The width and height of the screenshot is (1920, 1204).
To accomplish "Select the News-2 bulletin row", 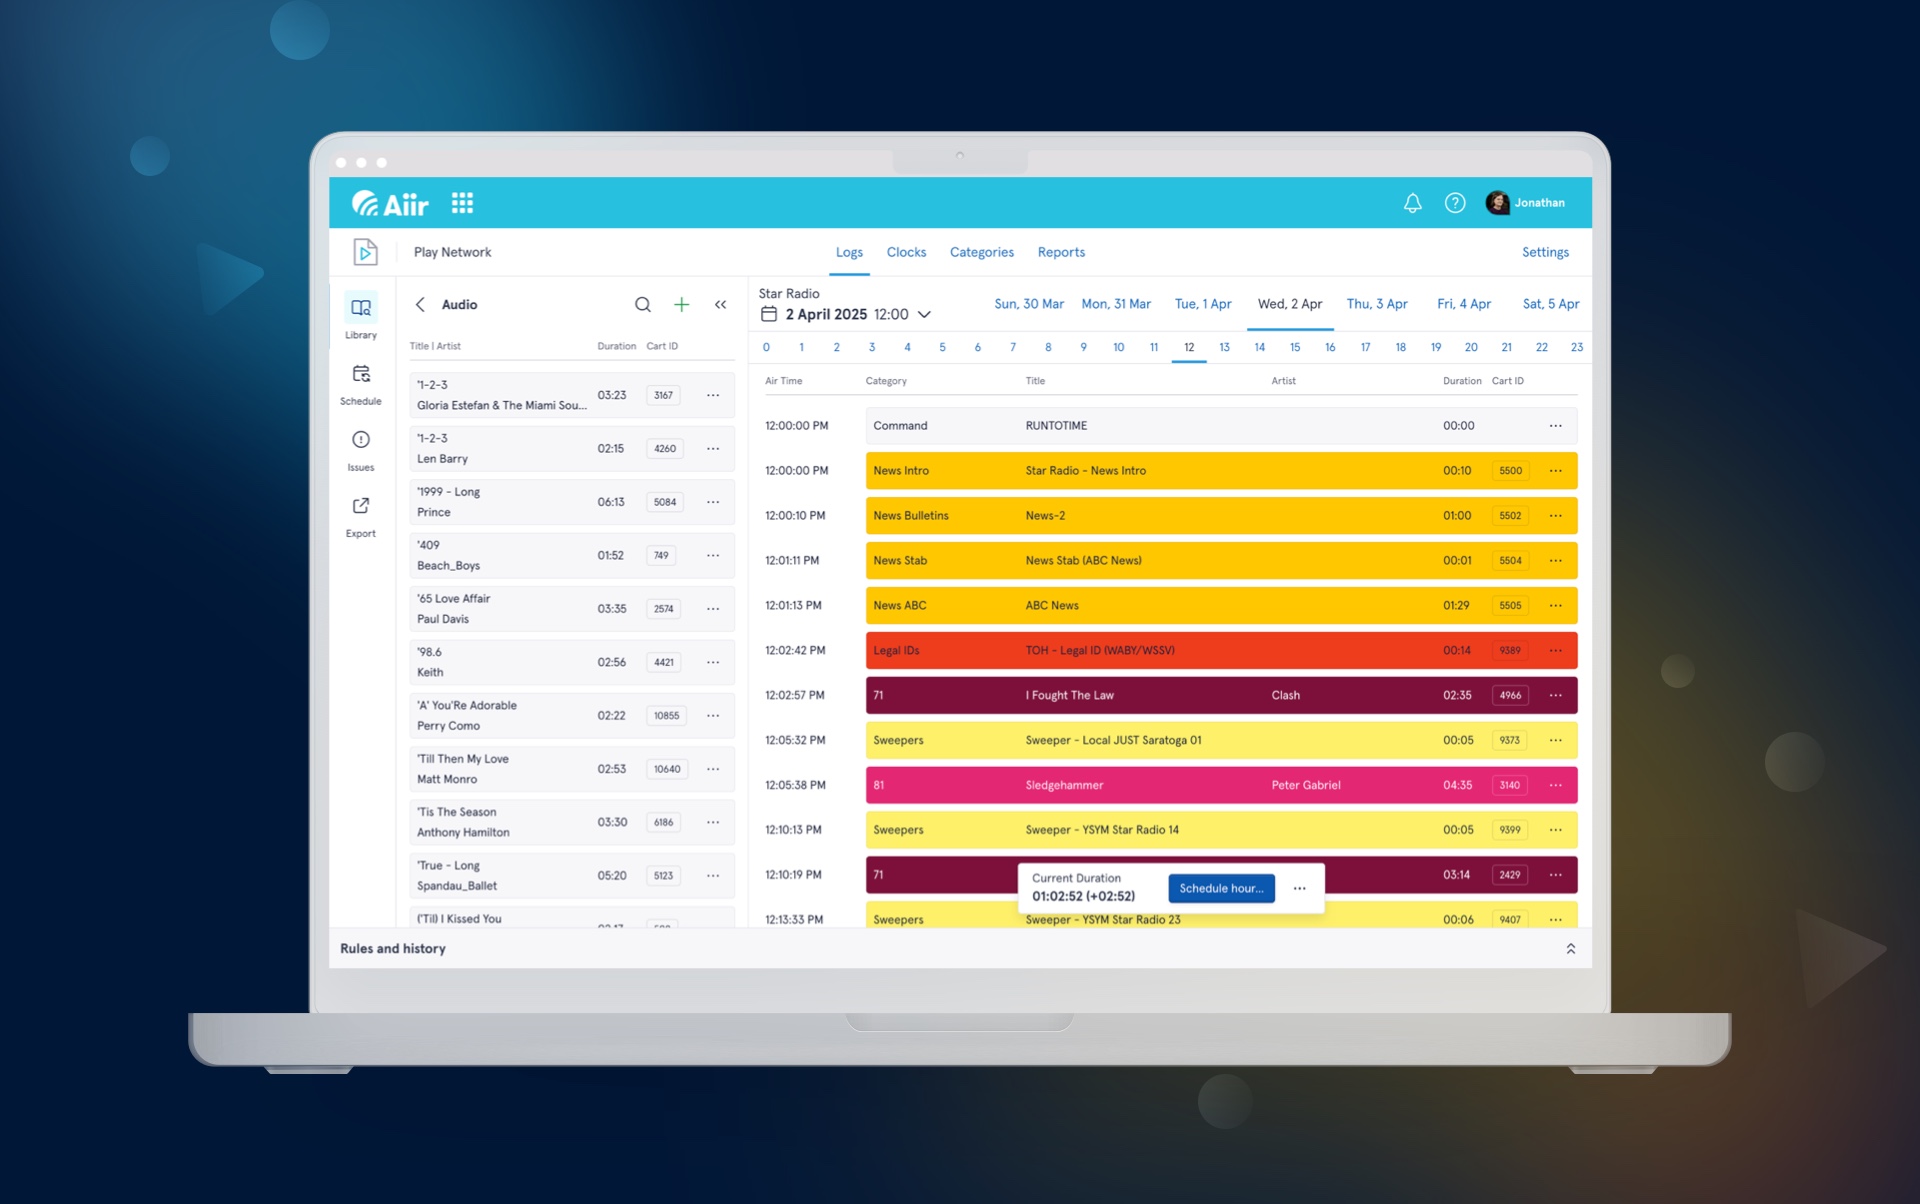I will [x=1221, y=516].
